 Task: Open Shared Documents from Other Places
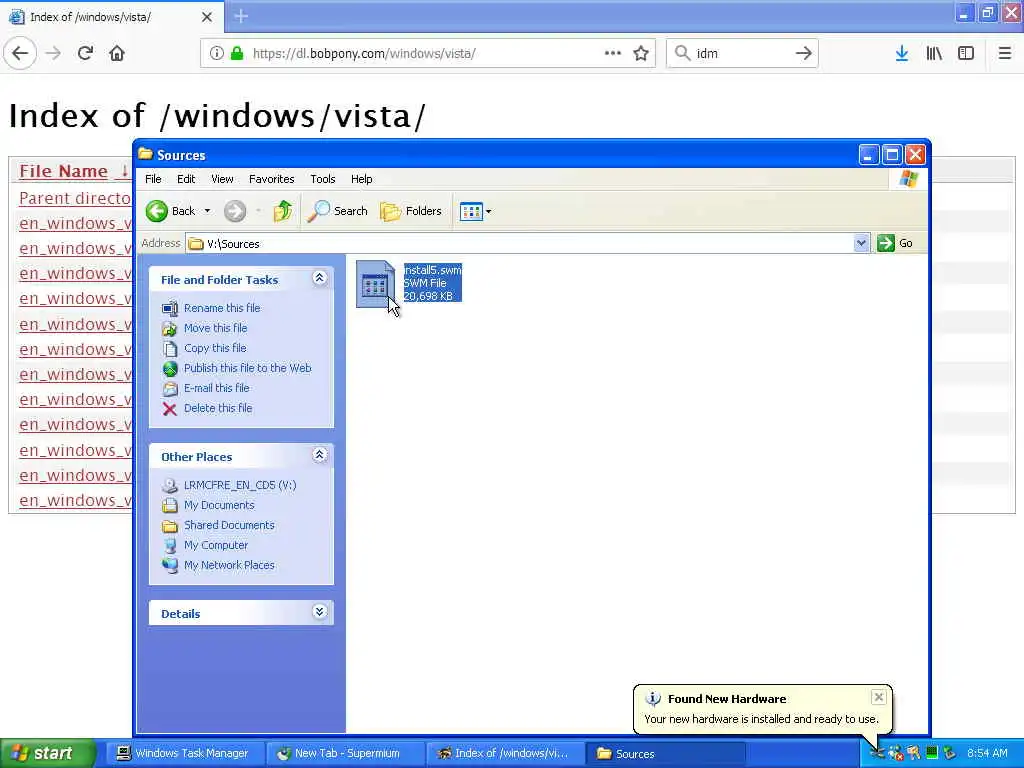coord(229,525)
